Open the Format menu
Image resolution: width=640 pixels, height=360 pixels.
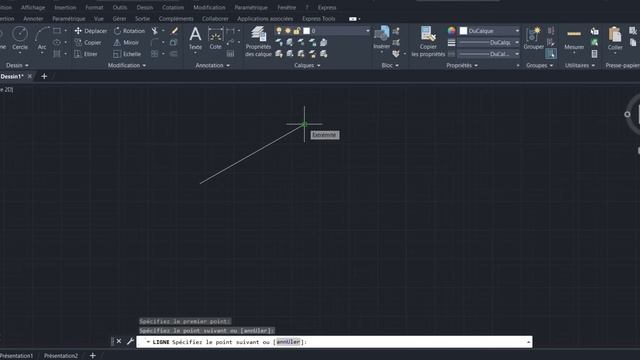coord(94,7)
